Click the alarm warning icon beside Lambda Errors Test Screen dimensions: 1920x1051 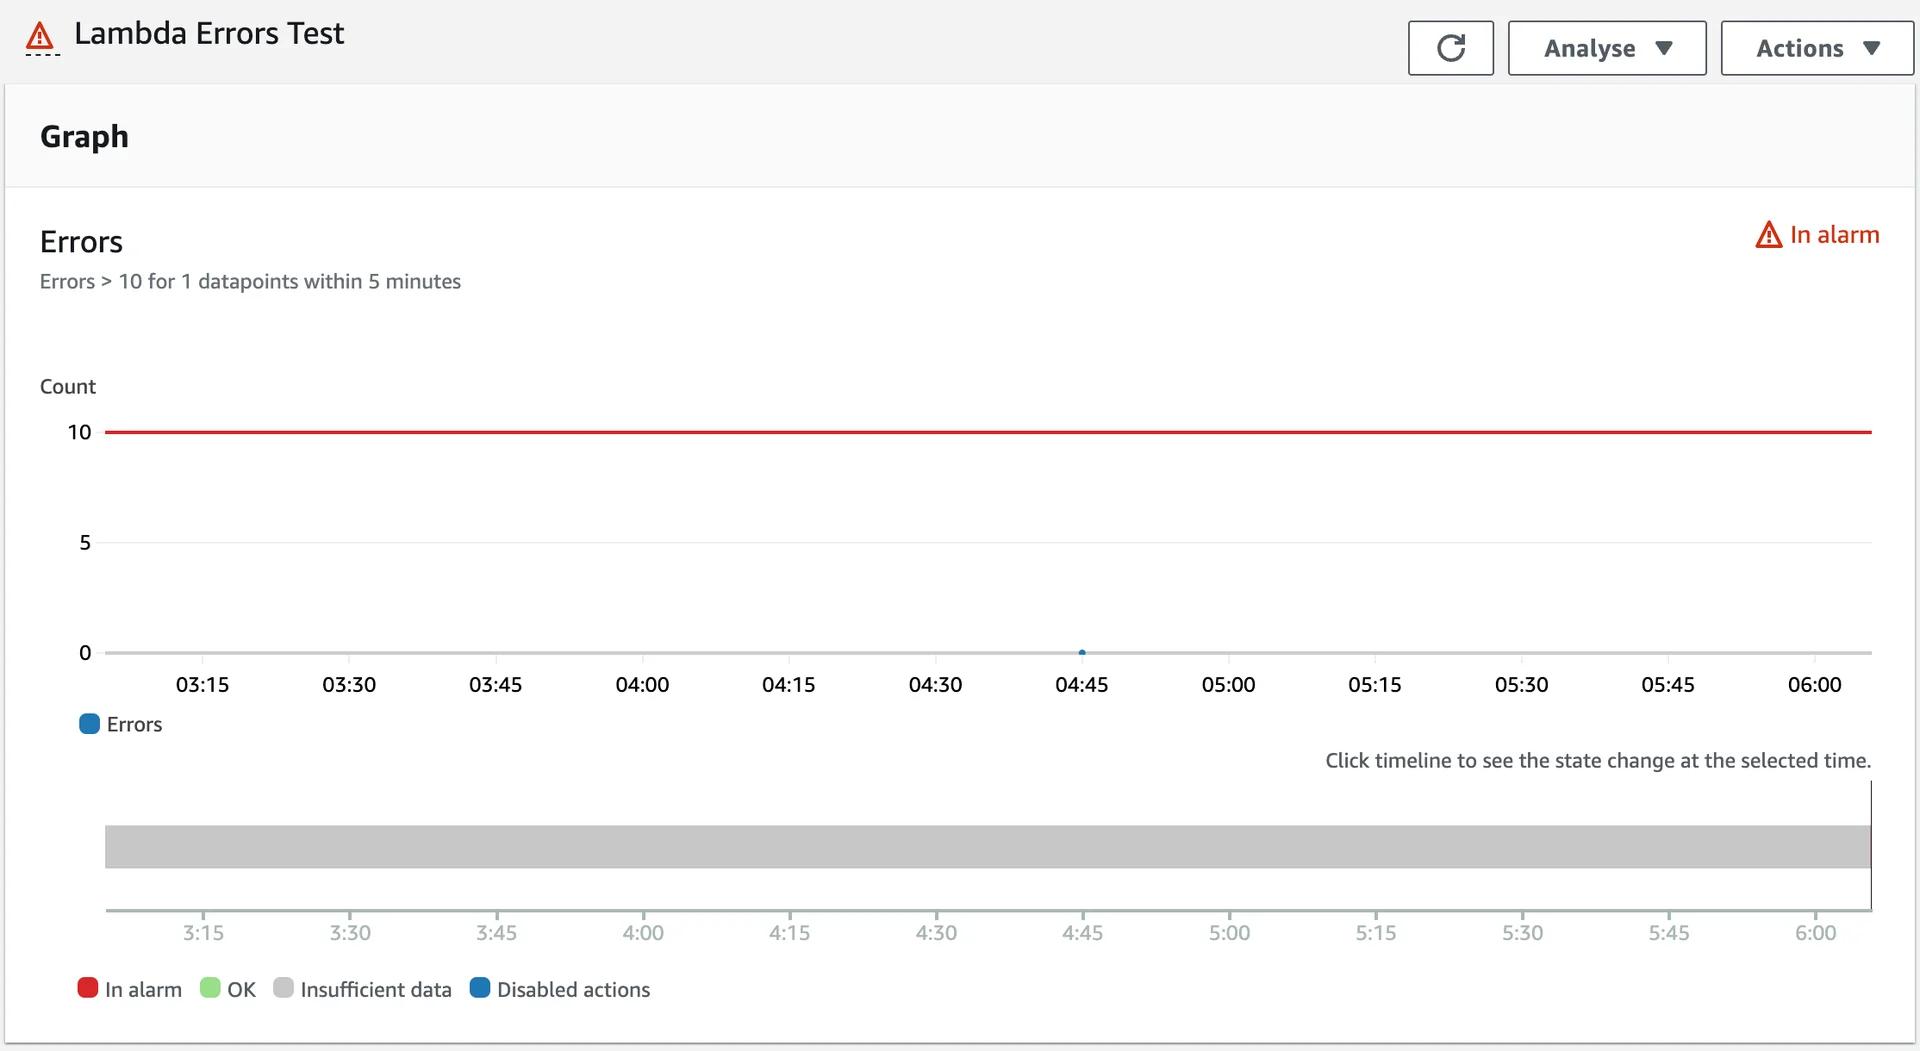coord(39,34)
